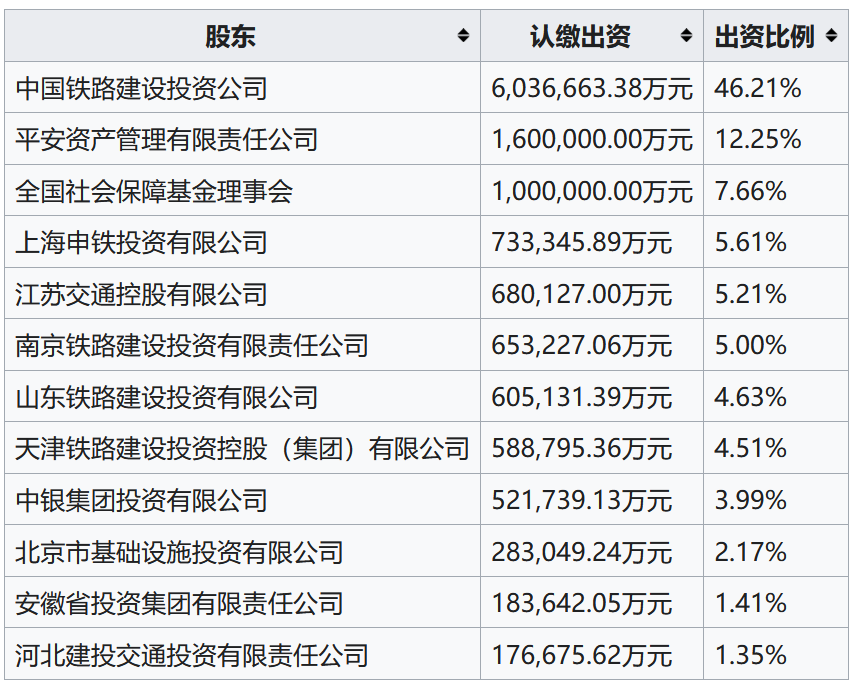Select the 山东铁路建设投资有限公司 cell
Image resolution: width=856 pixels, height=692 pixels.
[x=242, y=396]
